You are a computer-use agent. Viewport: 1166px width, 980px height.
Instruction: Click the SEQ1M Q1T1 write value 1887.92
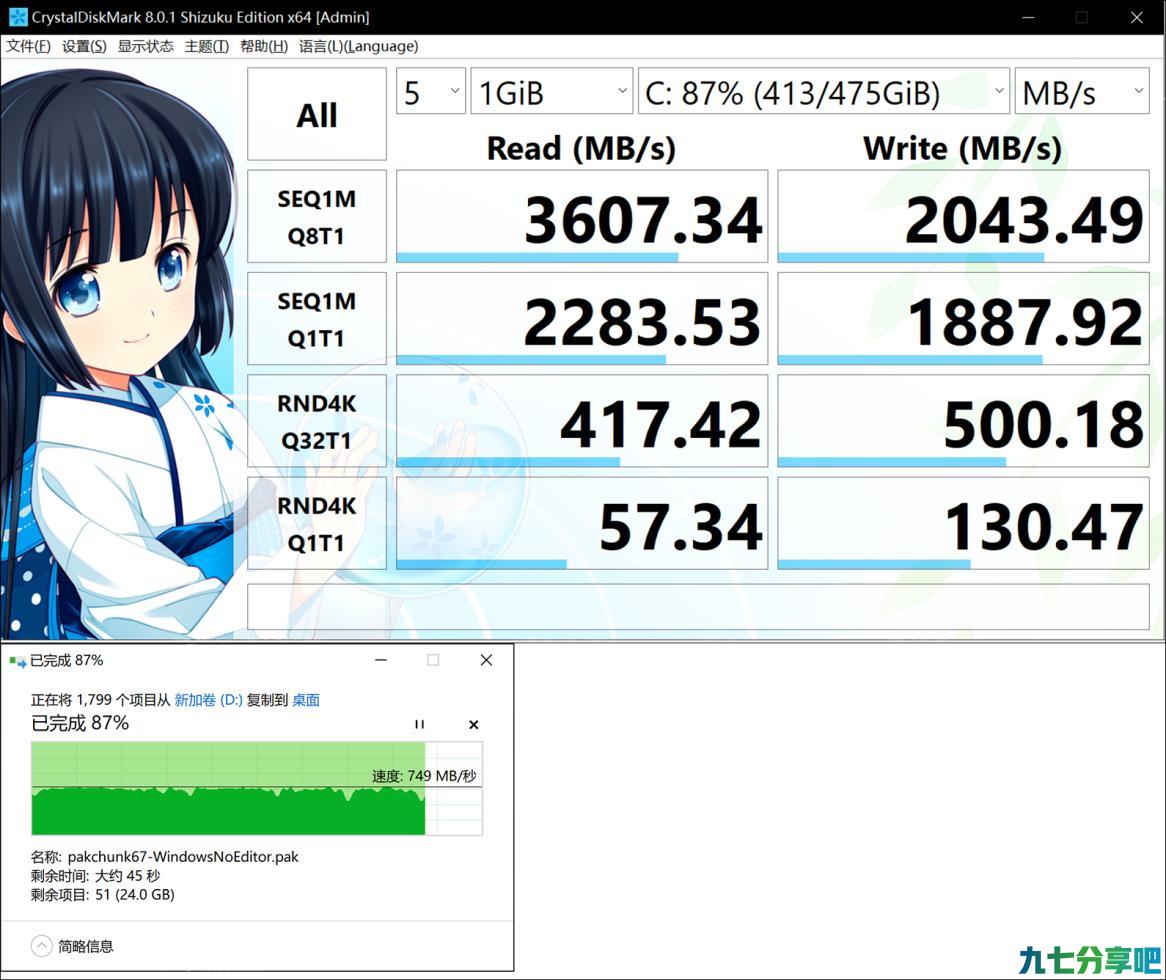pos(964,319)
